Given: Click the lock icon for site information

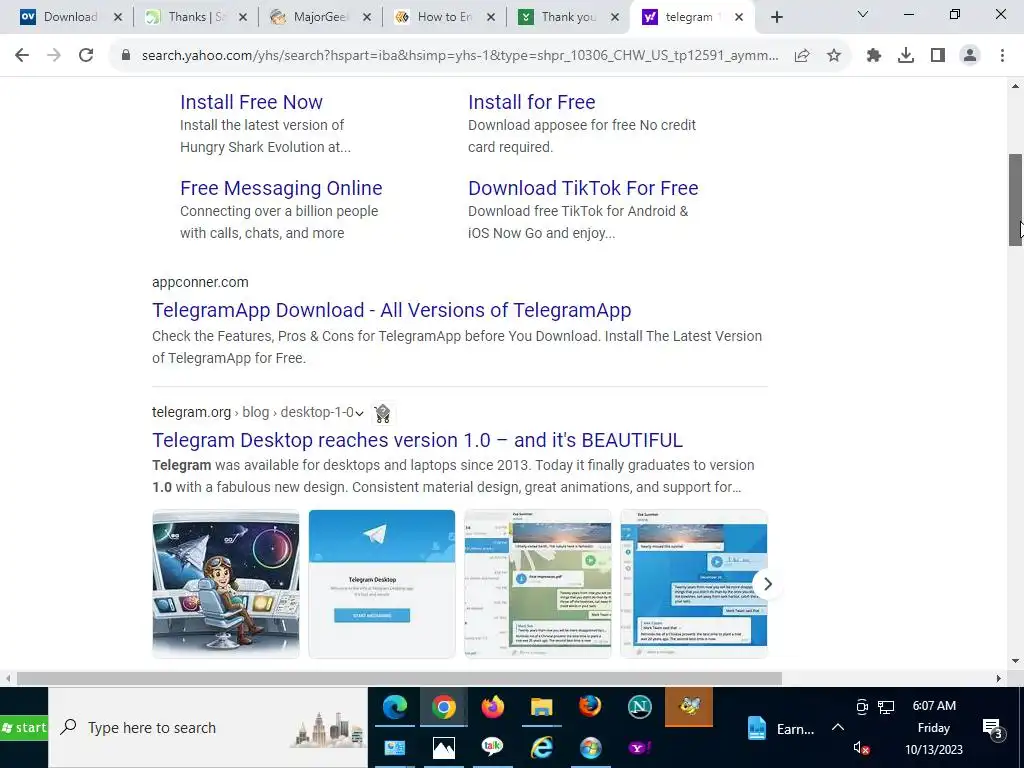Looking at the screenshot, I should [126, 56].
